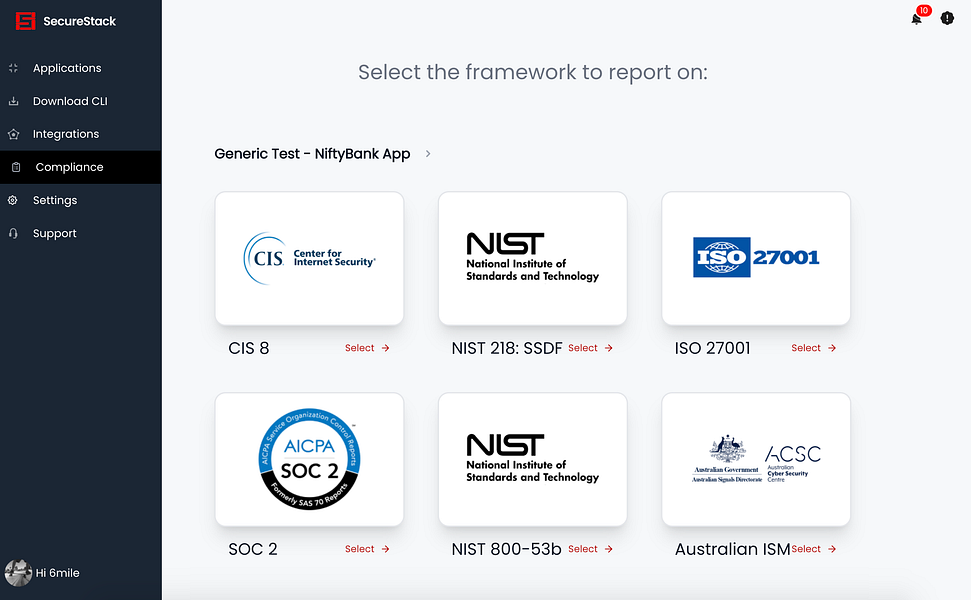Select the SOC 2 framework
Image resolution: width=971 pixels, height=600 pixels.
[x=367, y=548]
